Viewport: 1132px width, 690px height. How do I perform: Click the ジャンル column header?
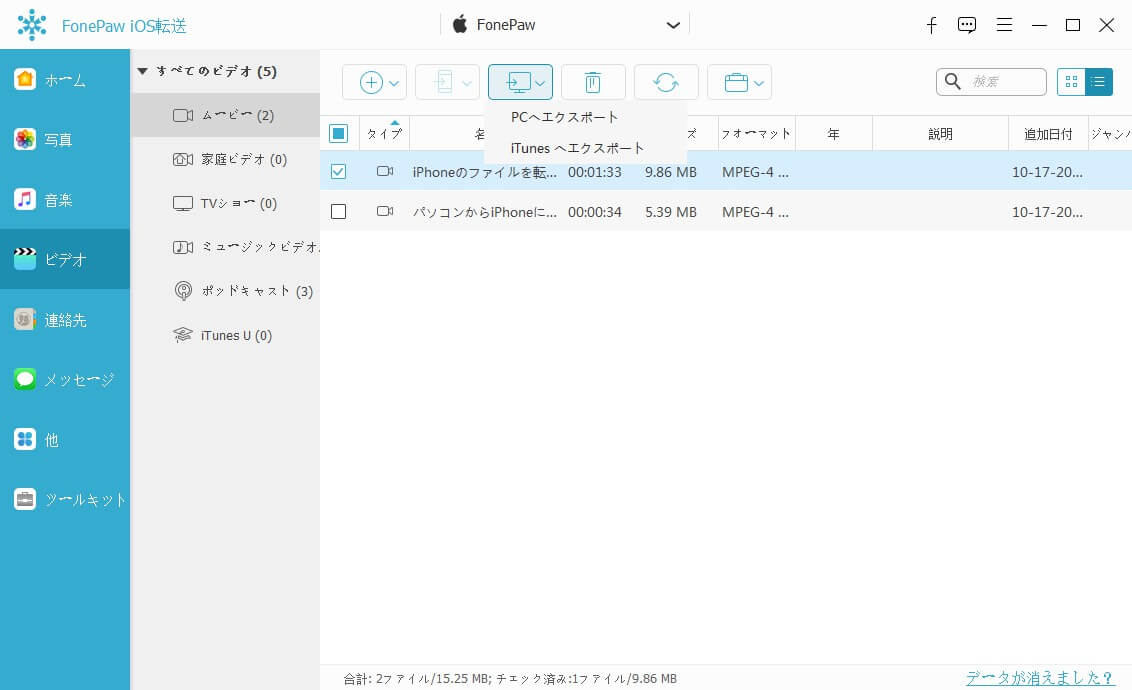pos(1110,134)
